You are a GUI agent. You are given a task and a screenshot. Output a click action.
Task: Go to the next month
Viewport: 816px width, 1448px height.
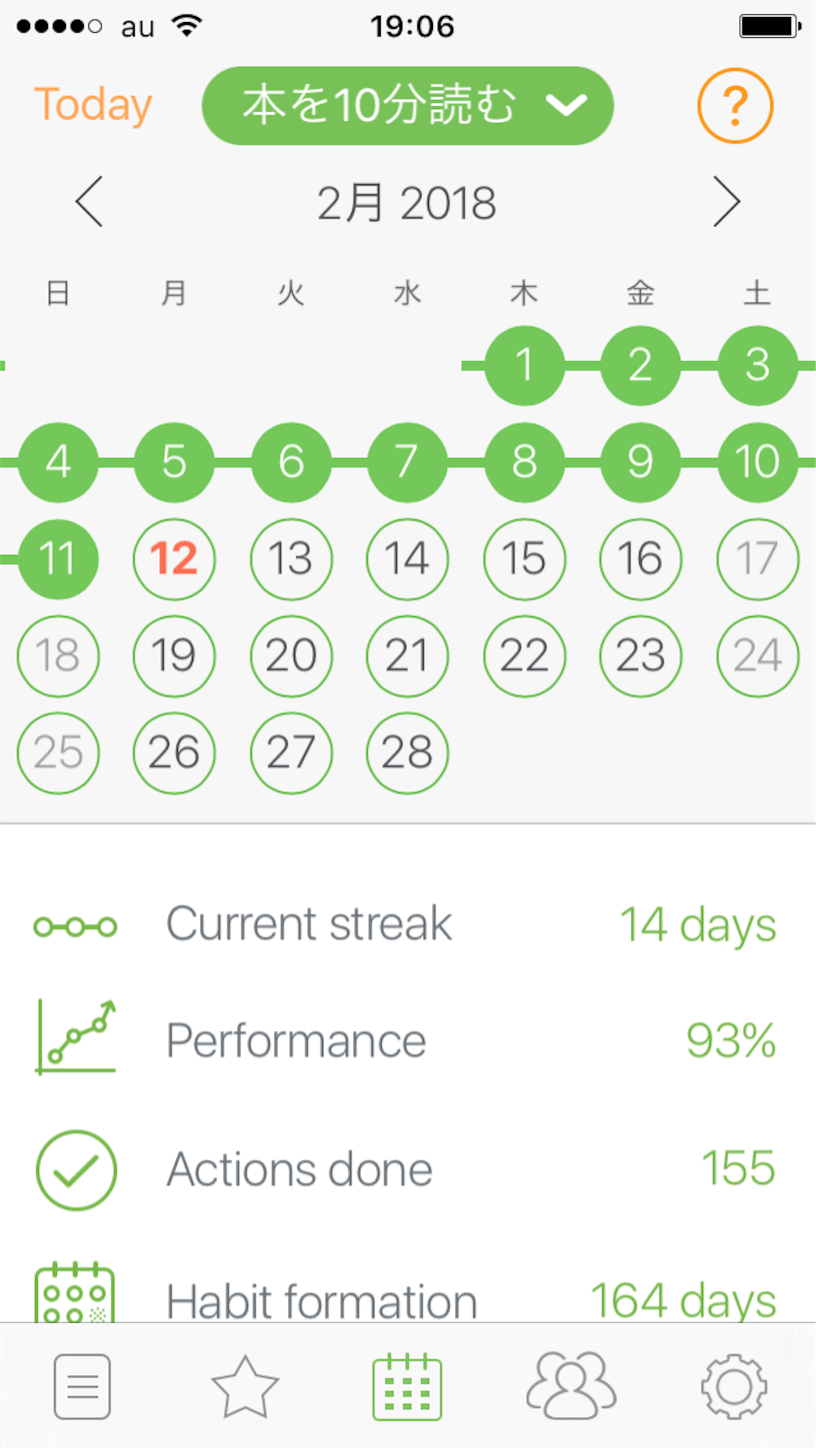(x=727, y=203)
